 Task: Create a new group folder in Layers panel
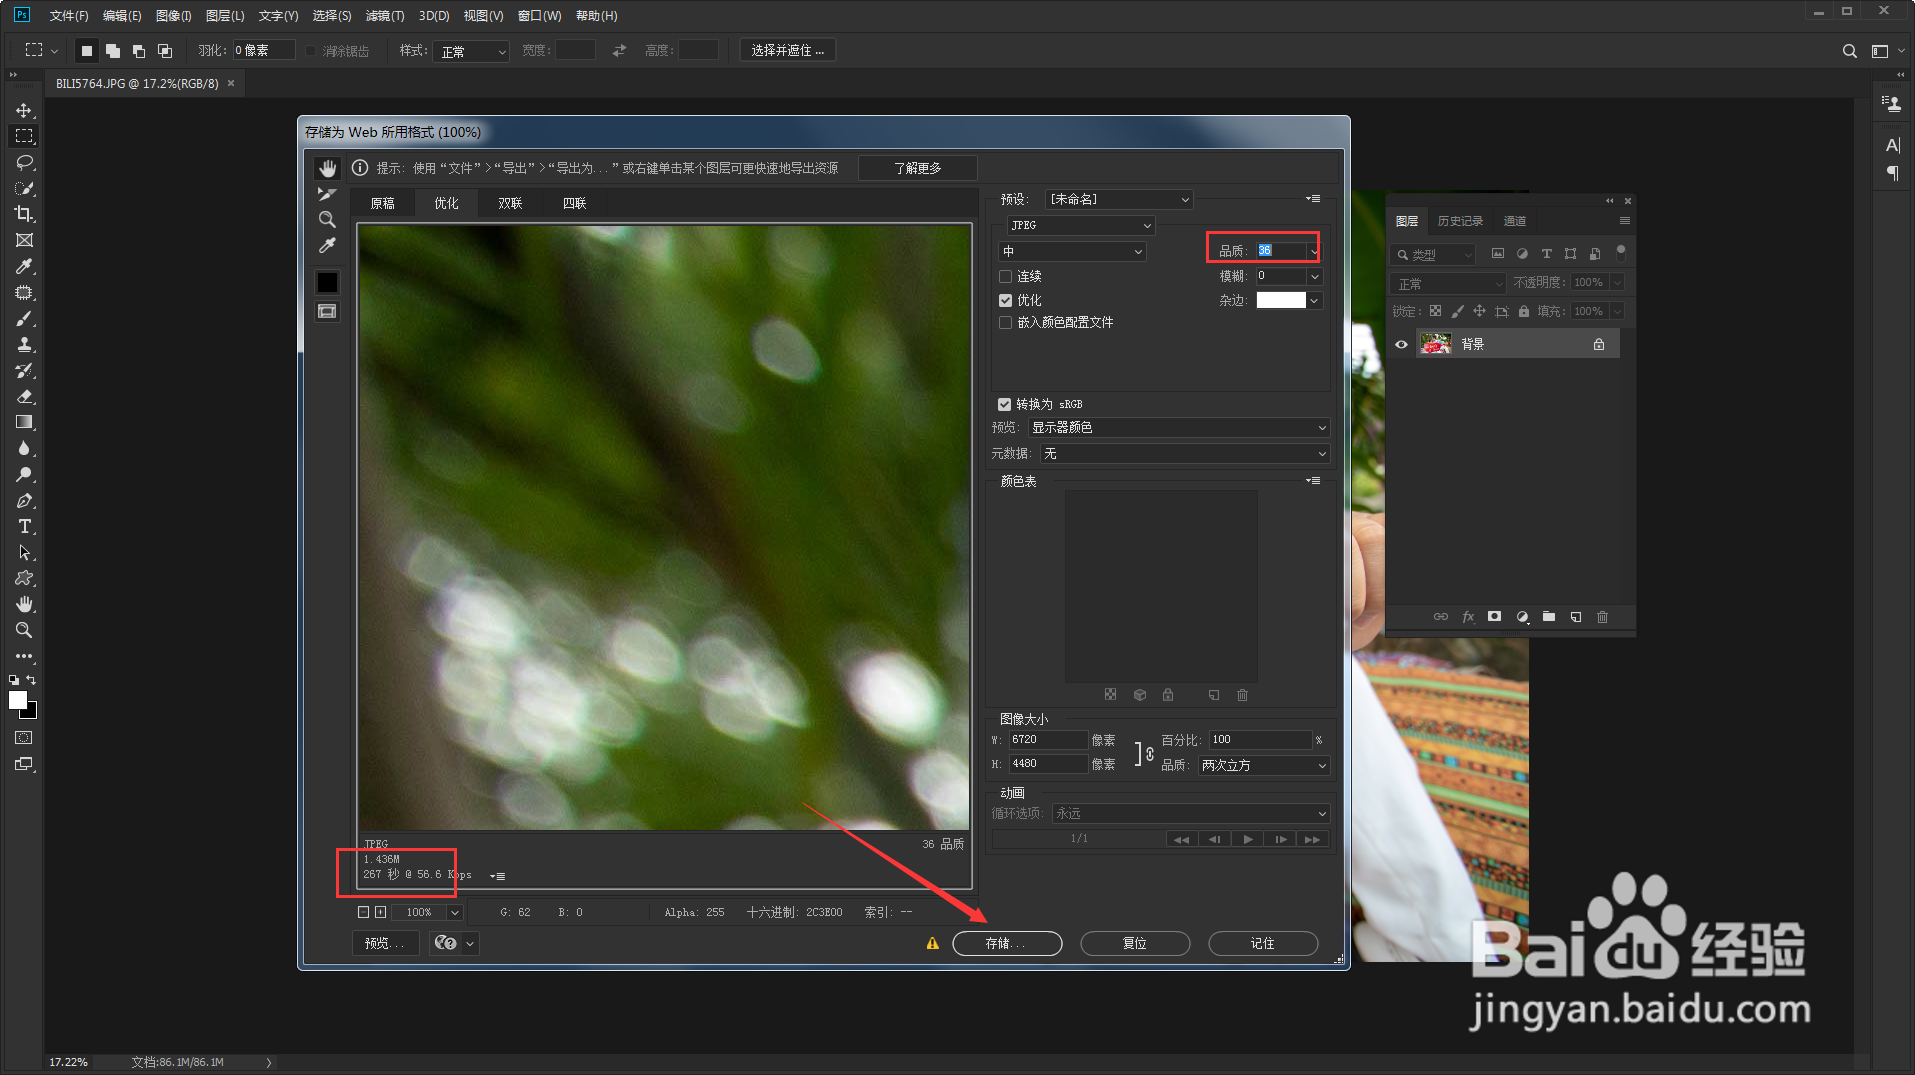(1548, 617)
